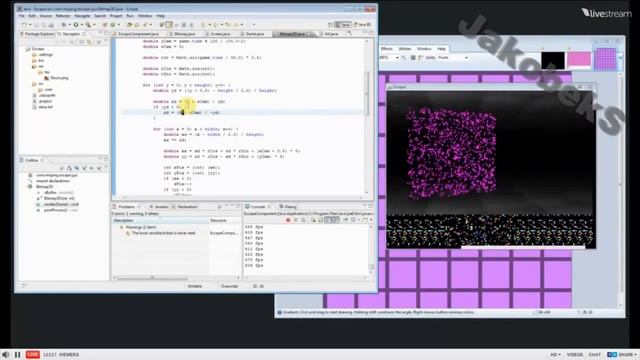Viewport: 640px width, 360px height.
Task: Select import declarations in the Outline
Action: click(53, 181)
